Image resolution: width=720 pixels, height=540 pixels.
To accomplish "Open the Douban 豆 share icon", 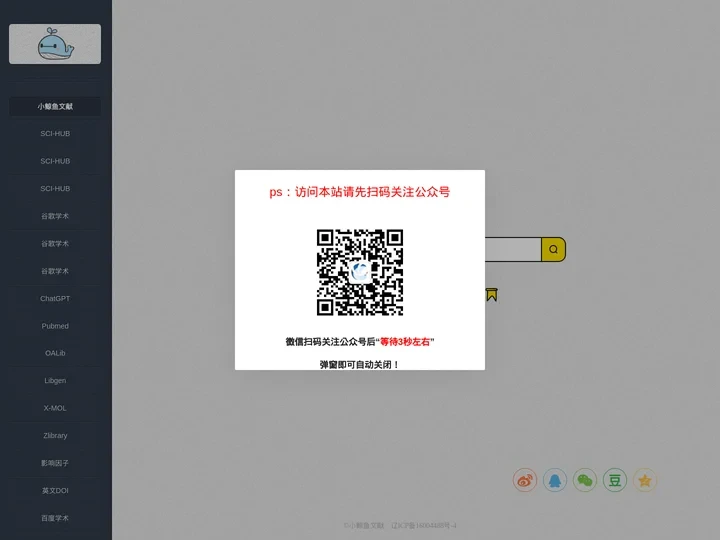I will 615,480.
